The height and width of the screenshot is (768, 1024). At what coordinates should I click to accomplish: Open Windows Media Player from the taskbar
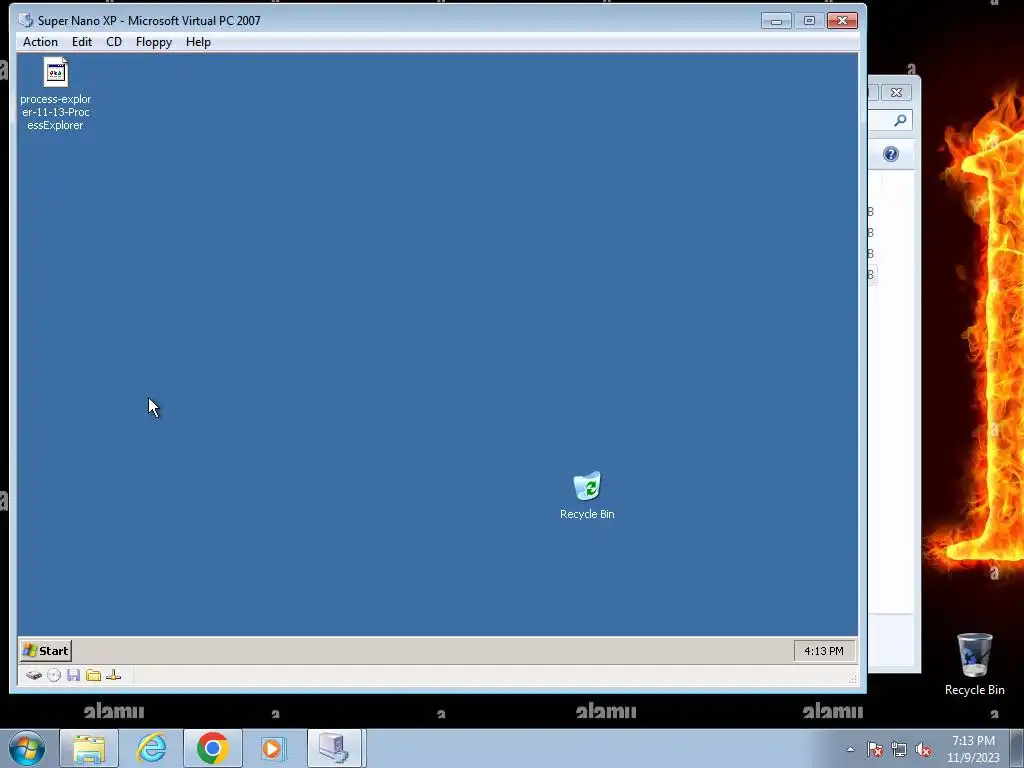(x=273, y=748)
